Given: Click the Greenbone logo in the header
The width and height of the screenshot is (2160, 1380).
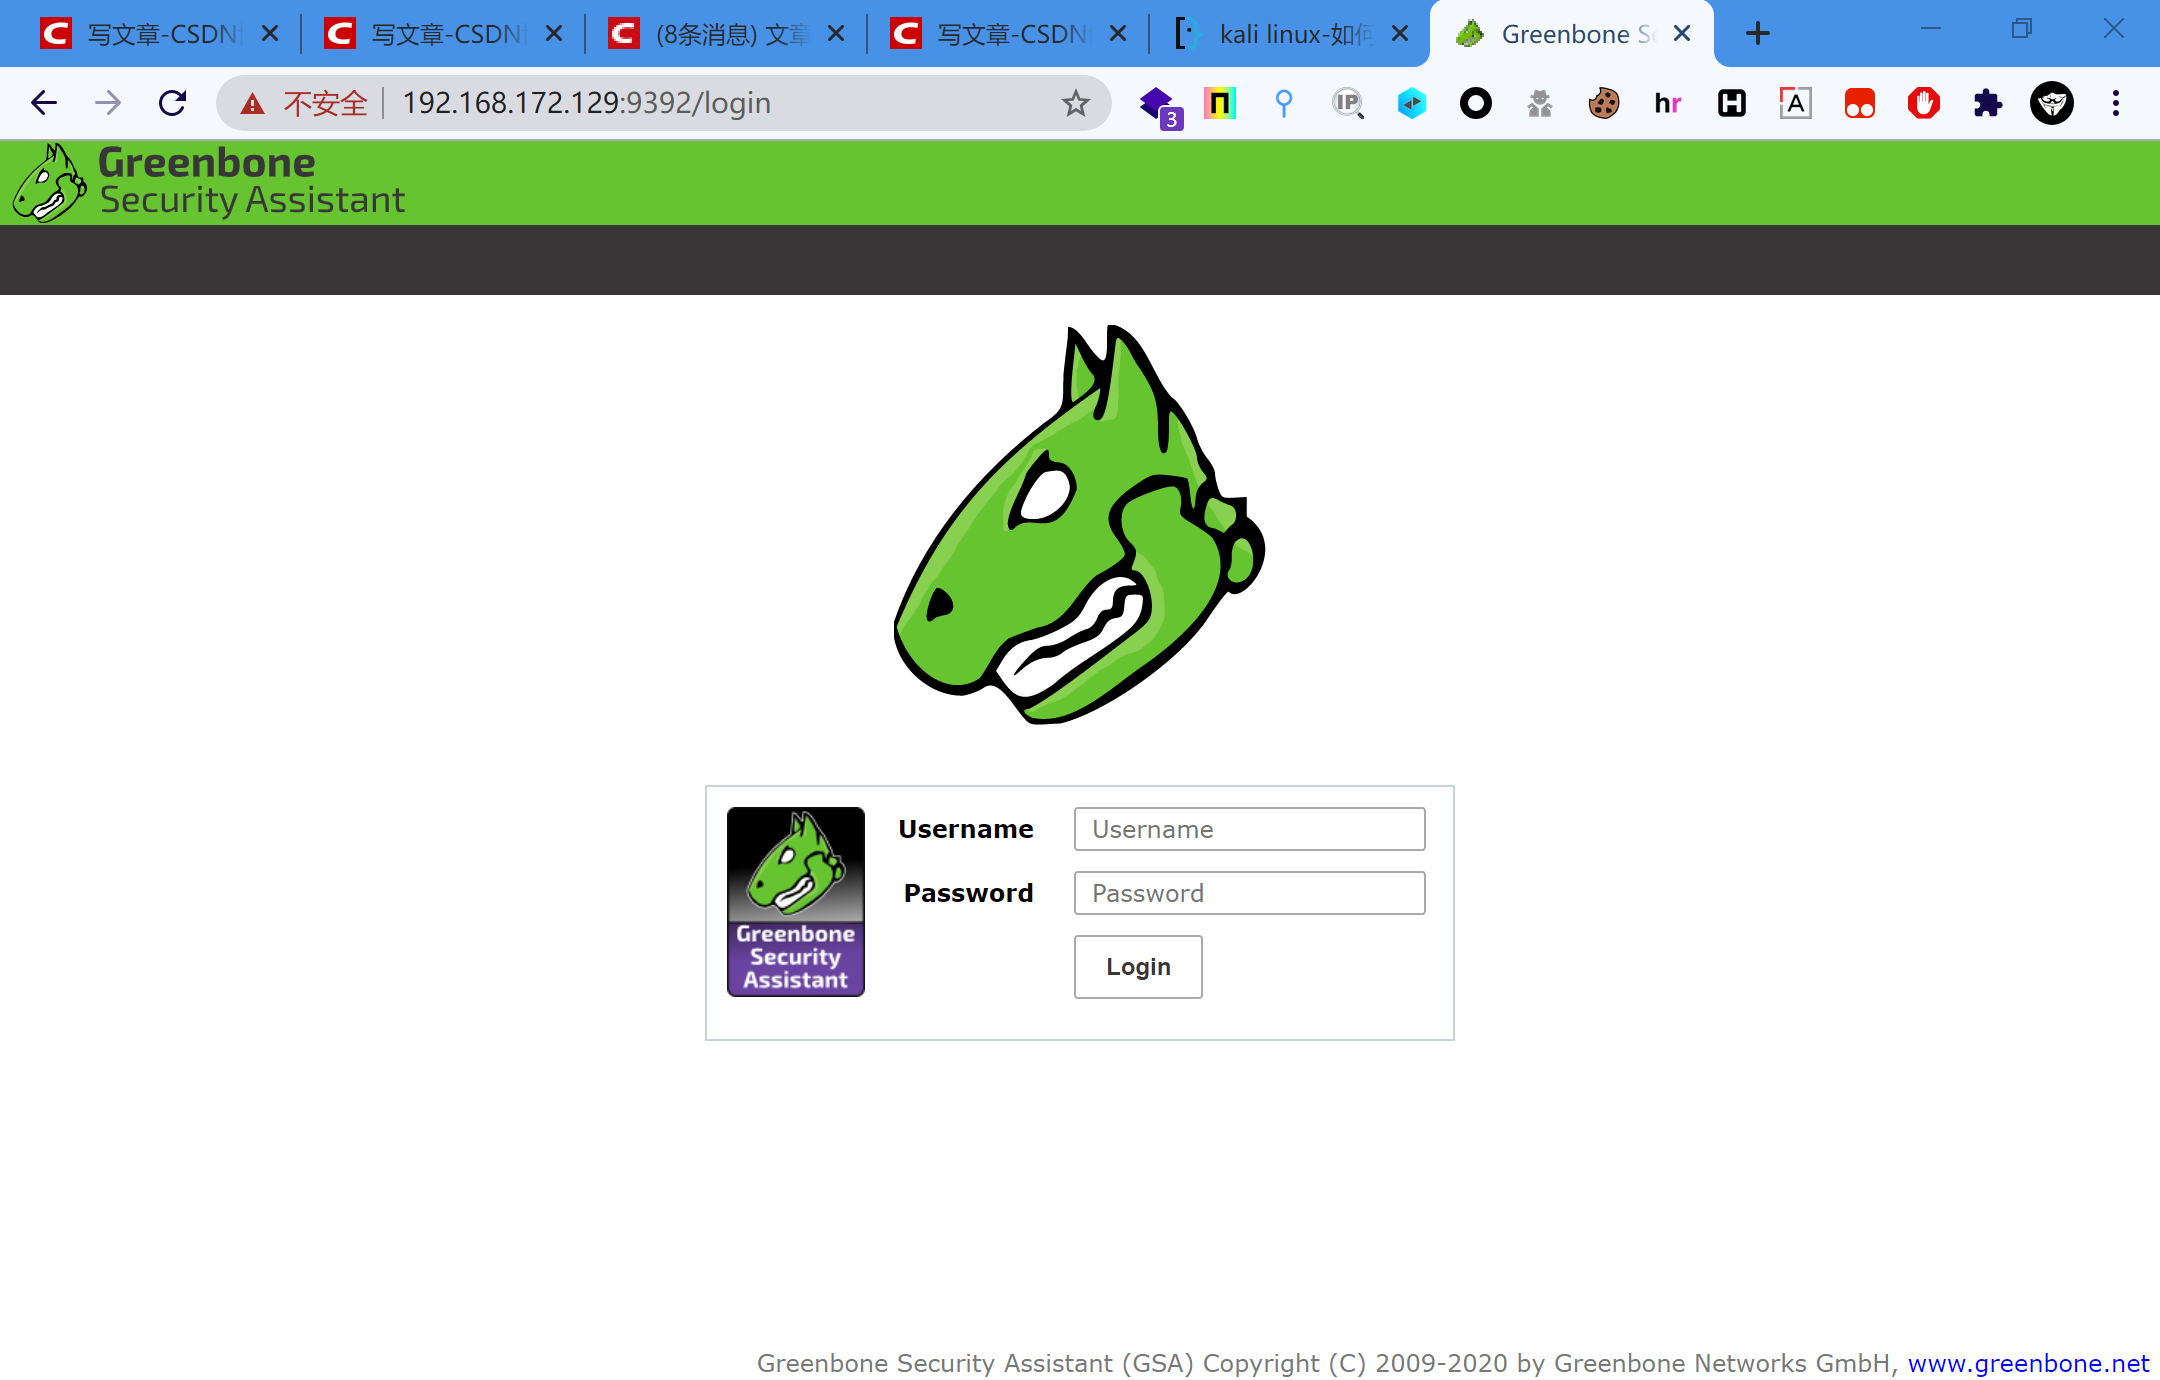Looking at the screenshot, I should point(50,180).
